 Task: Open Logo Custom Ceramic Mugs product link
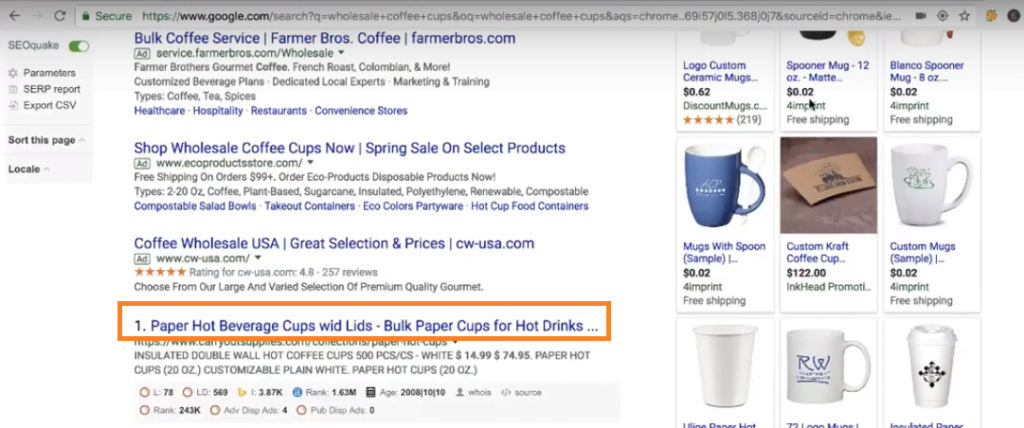[x=720, y=71]
